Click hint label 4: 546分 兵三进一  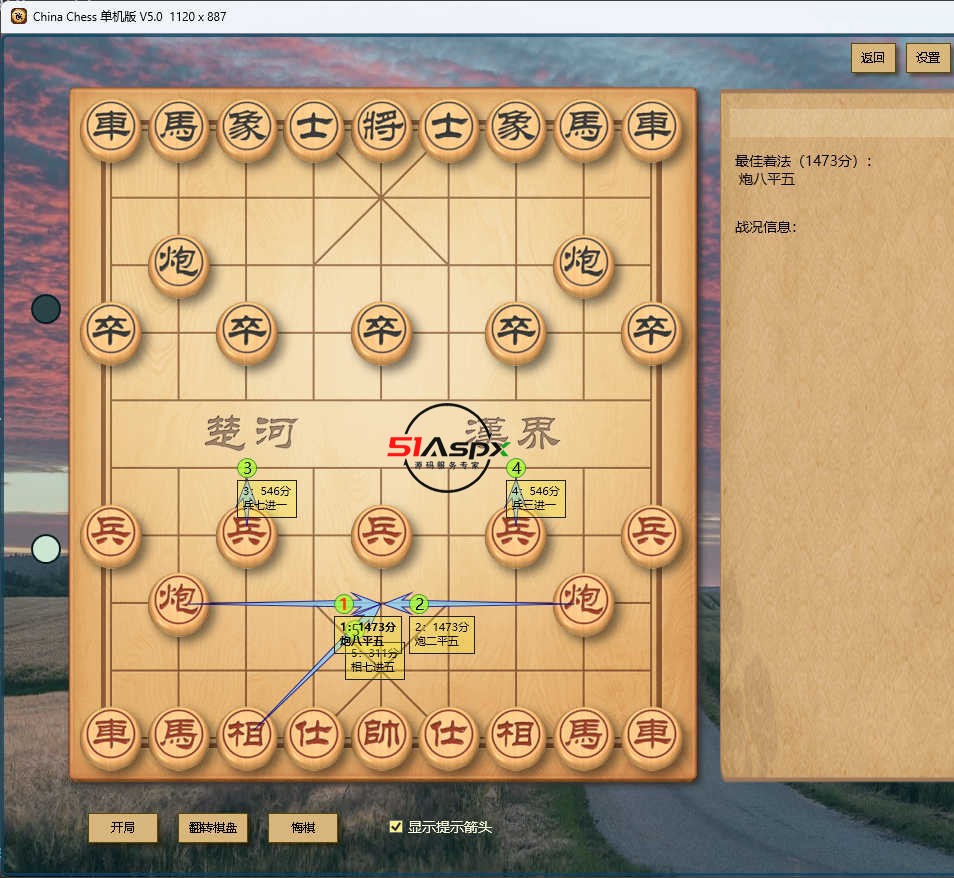coord(535,498)
